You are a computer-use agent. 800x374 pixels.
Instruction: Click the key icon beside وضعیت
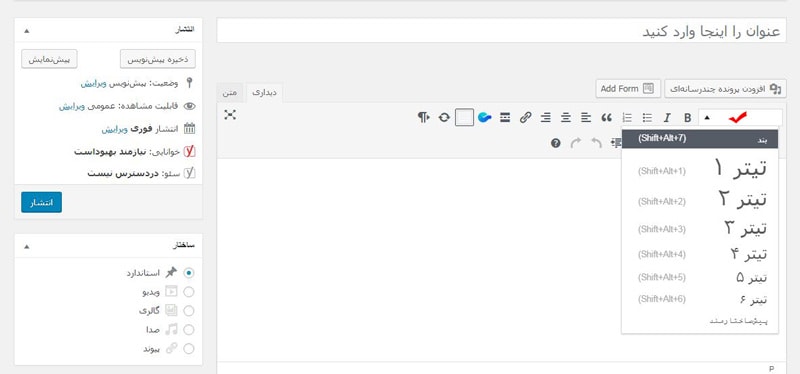point(190,83)
